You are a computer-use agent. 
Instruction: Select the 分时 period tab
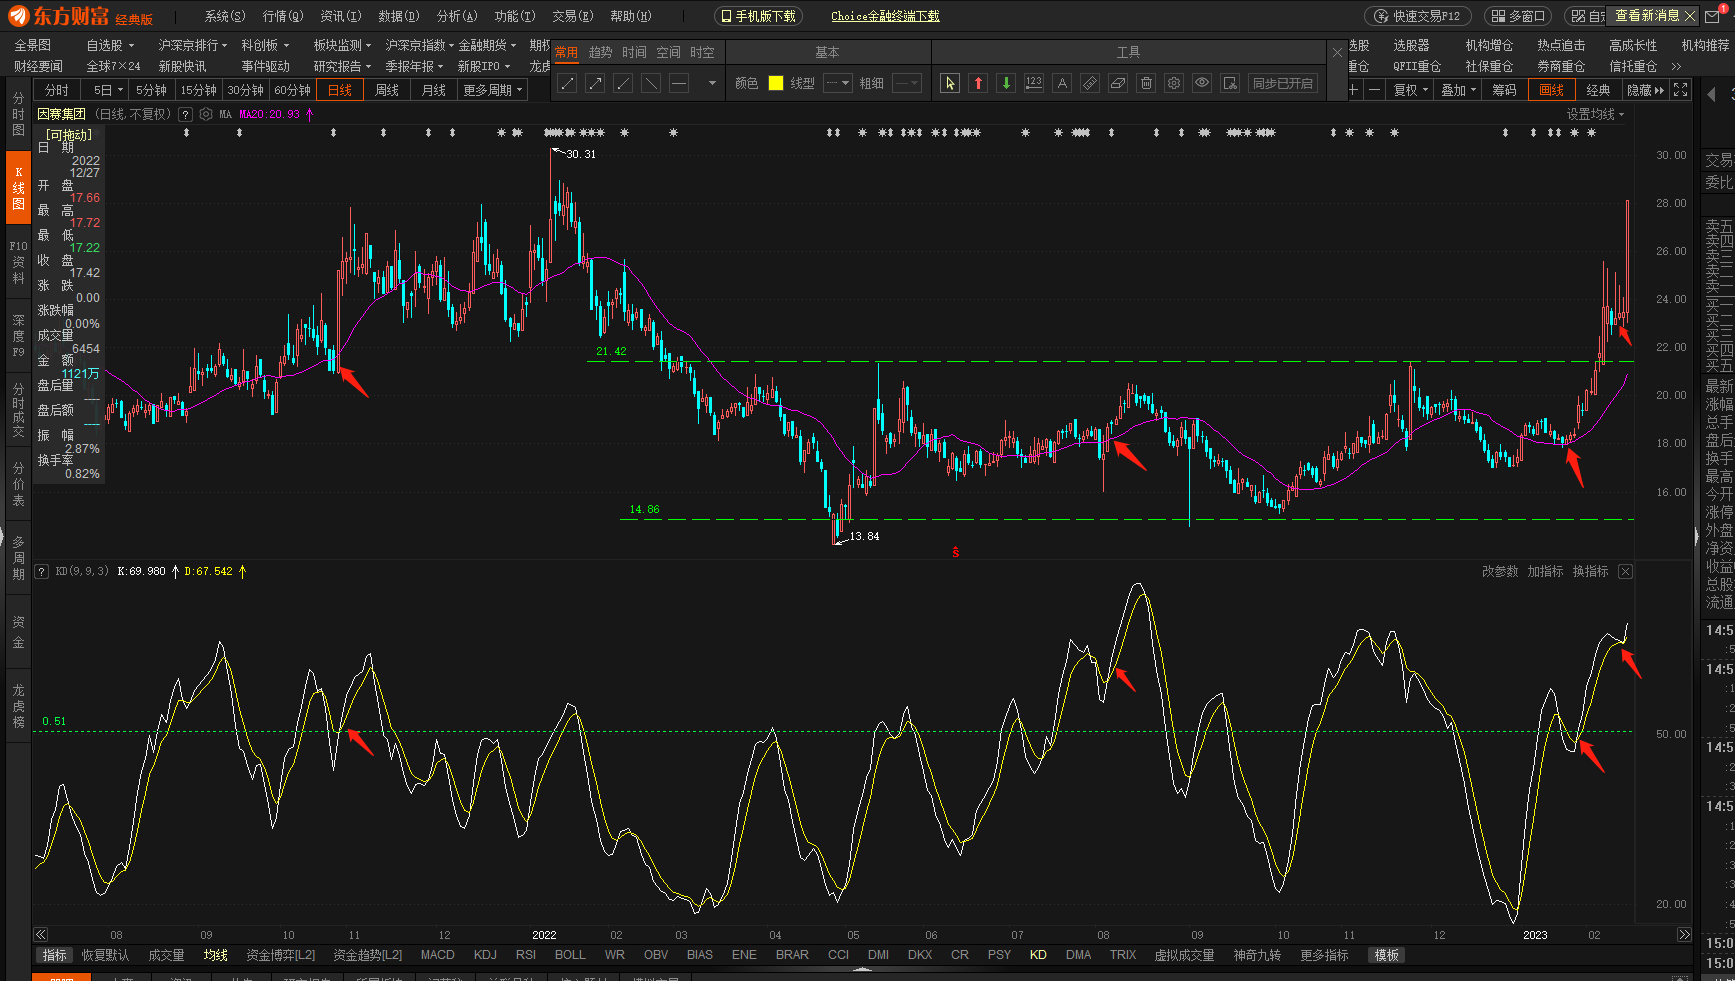57,90
